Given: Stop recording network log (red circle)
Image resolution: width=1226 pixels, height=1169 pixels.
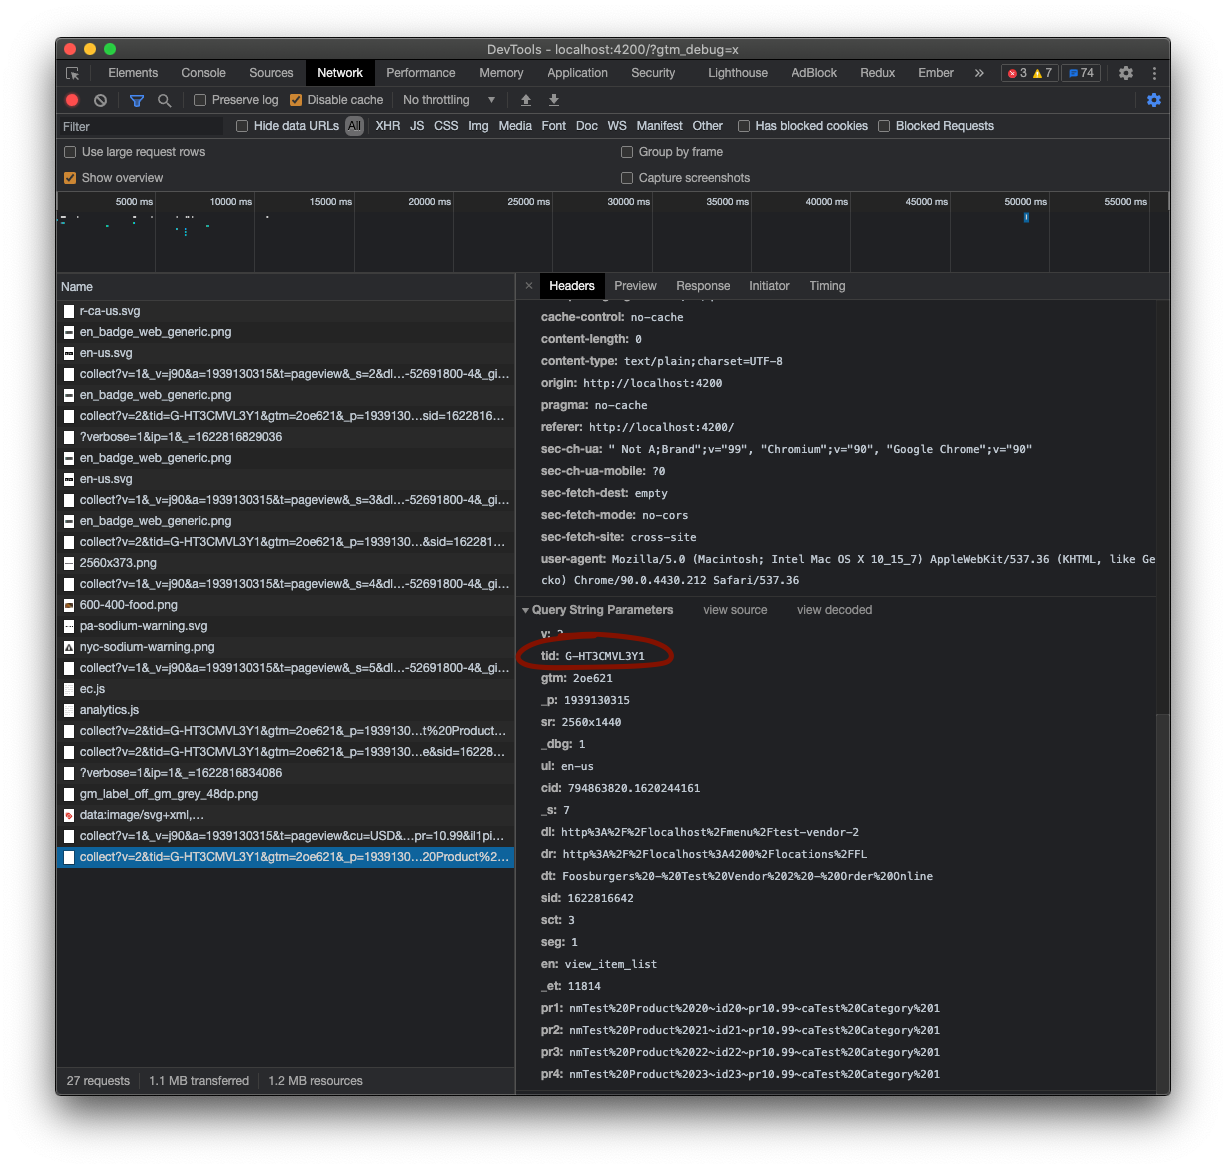Looking at the screenshot, I should point(72,100).
